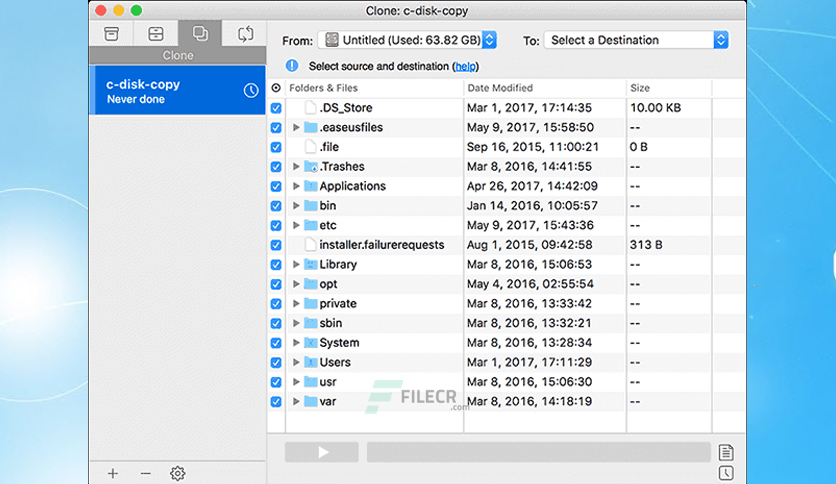Uncheck the Library checkbox
Viewport: 836px width, 484px height.
coord(276,264)
